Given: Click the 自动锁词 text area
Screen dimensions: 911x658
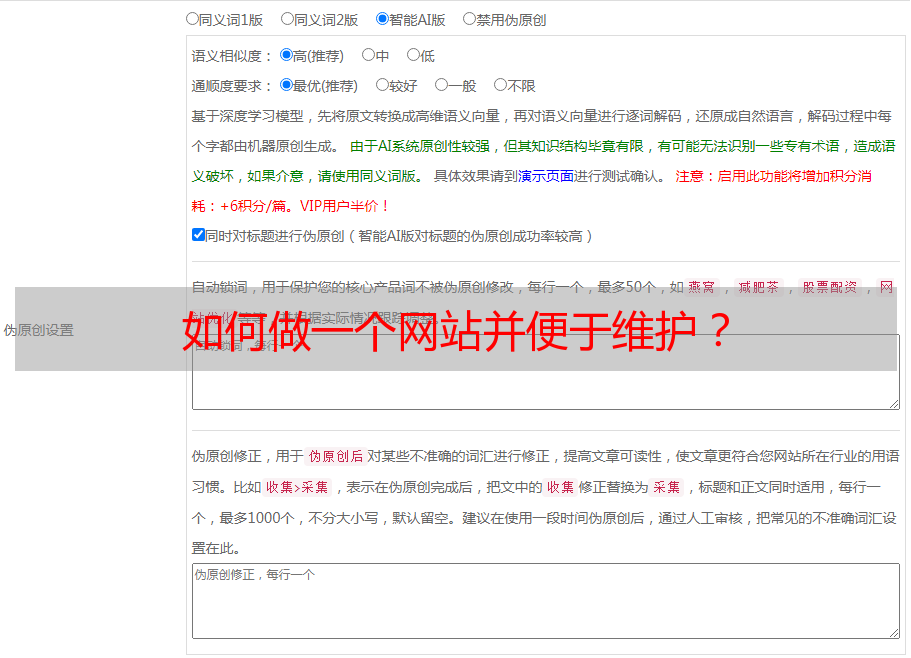Looking at the screenshot, I should pos(546,372).
